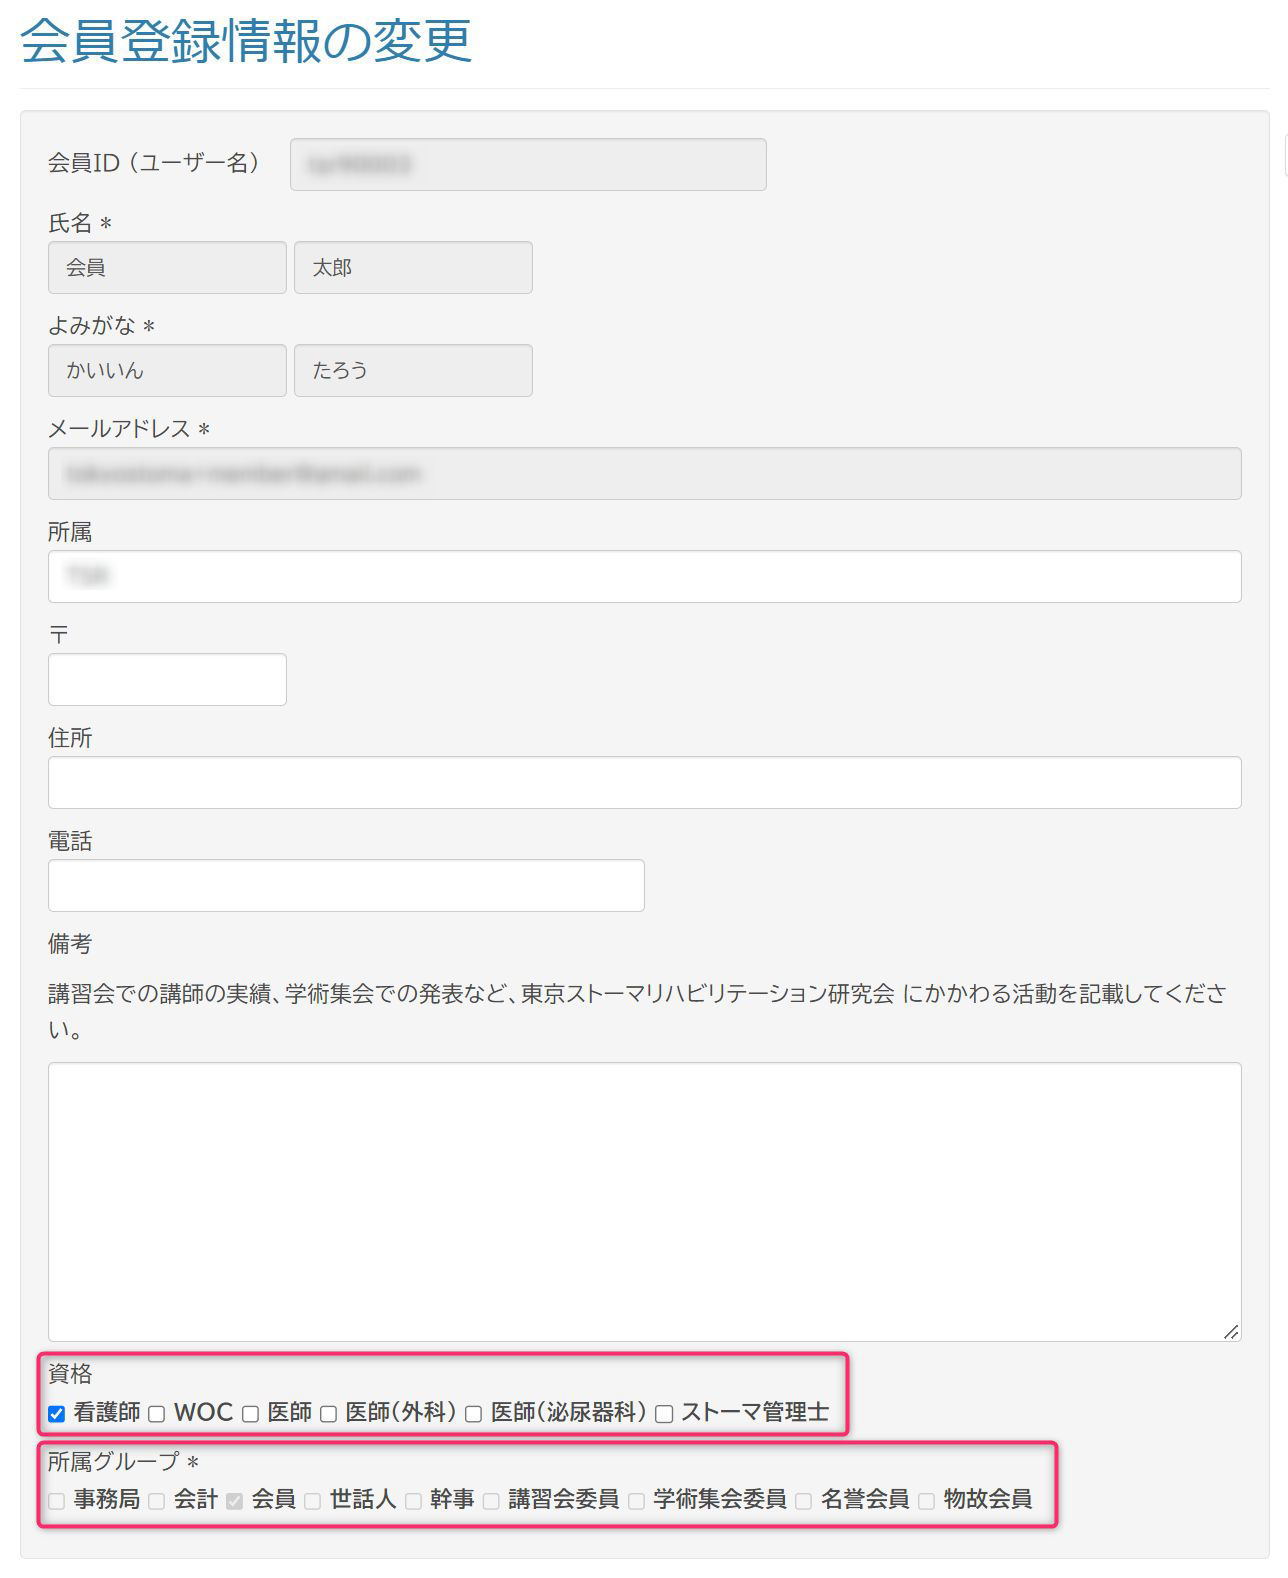Click the 会員ID username field
The image size is (1288, 1578).
tap(528, 164)
